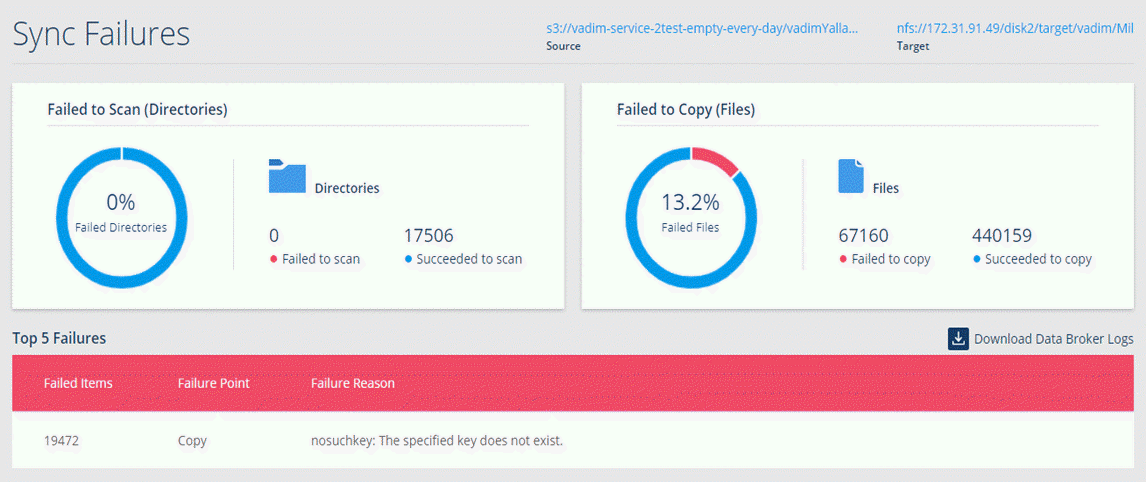The width and height of the screenshot is (1146, 482).
Task: Click the blue Succeeded to copy dot
Action: [977, 260]
